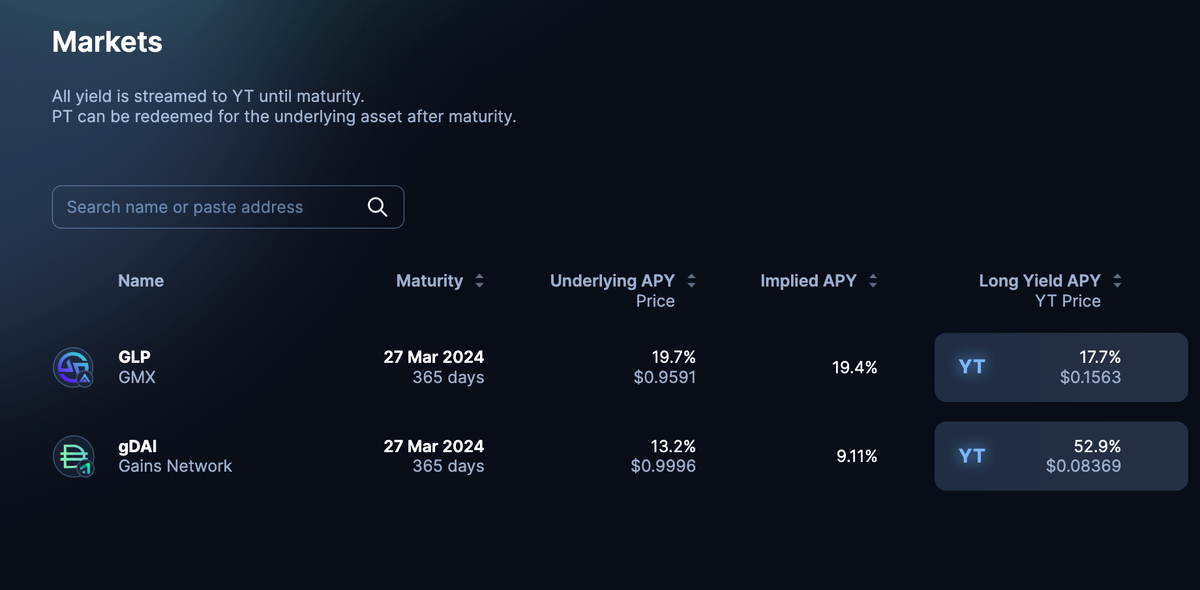Click the Maturity column header
The image size is (1200, 590).
click(429, 281)
